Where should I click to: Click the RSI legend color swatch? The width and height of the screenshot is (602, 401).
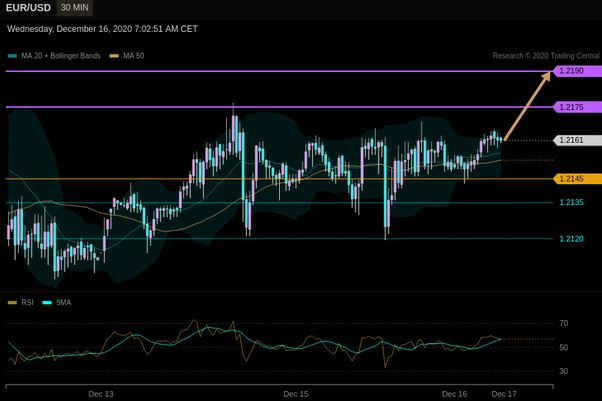coord(12,303)
